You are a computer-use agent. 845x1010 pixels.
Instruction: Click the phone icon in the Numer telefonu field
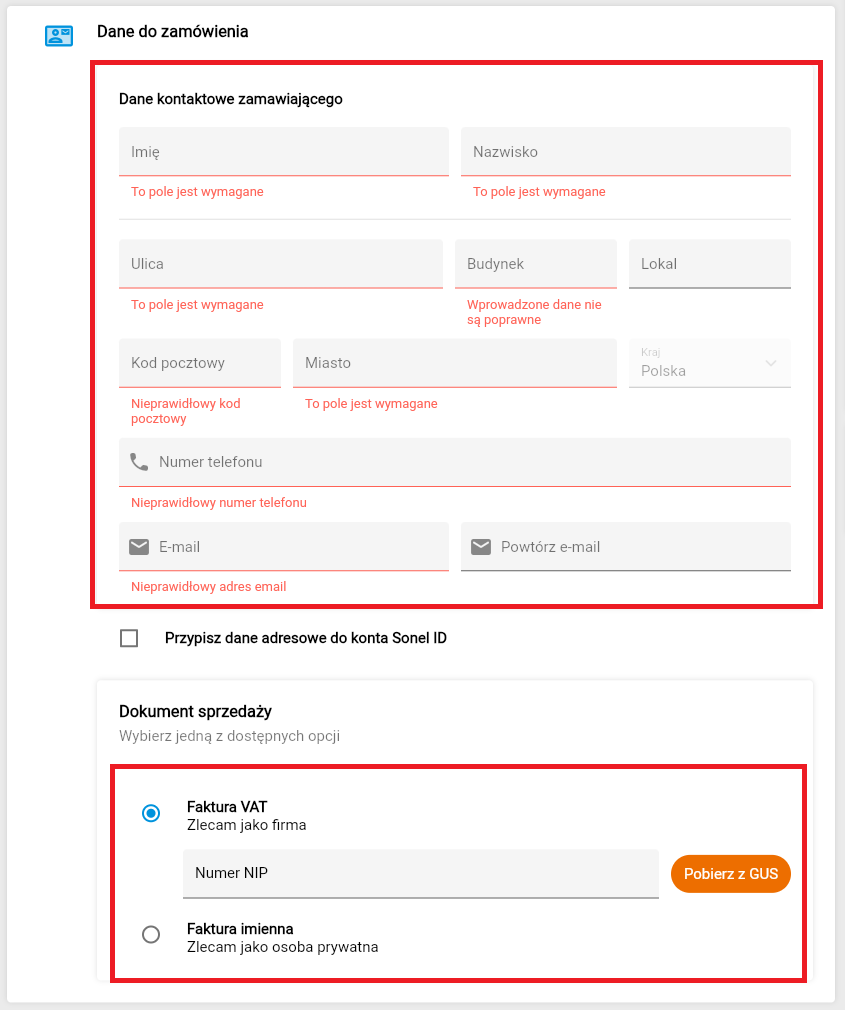coord(139,462)
